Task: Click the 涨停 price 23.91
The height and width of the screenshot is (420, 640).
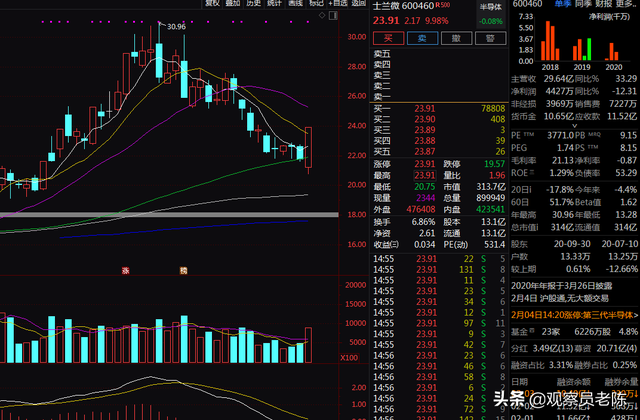Action: click(x=425, y=164)
